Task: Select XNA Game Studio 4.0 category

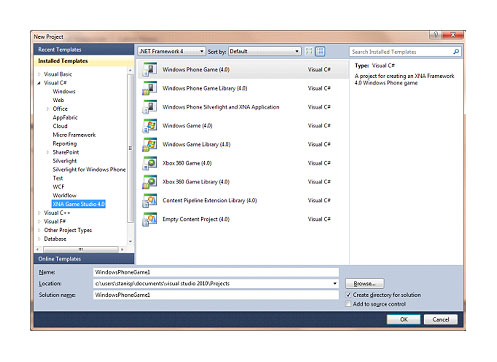Action: pyautogui.click(x=79, y=204)
